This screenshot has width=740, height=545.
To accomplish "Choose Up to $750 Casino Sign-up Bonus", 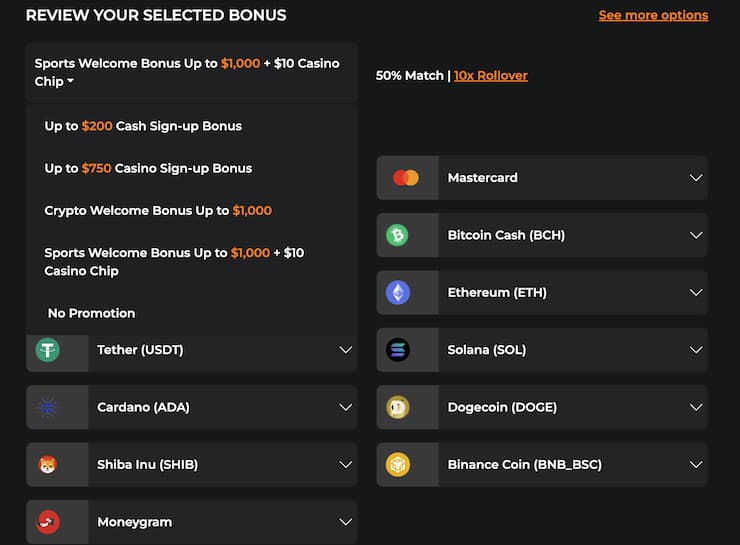I will tap(148, 168).
